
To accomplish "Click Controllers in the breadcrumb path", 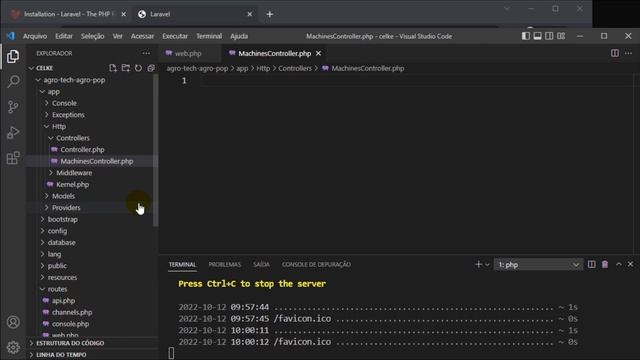I will tap(295, 69).
